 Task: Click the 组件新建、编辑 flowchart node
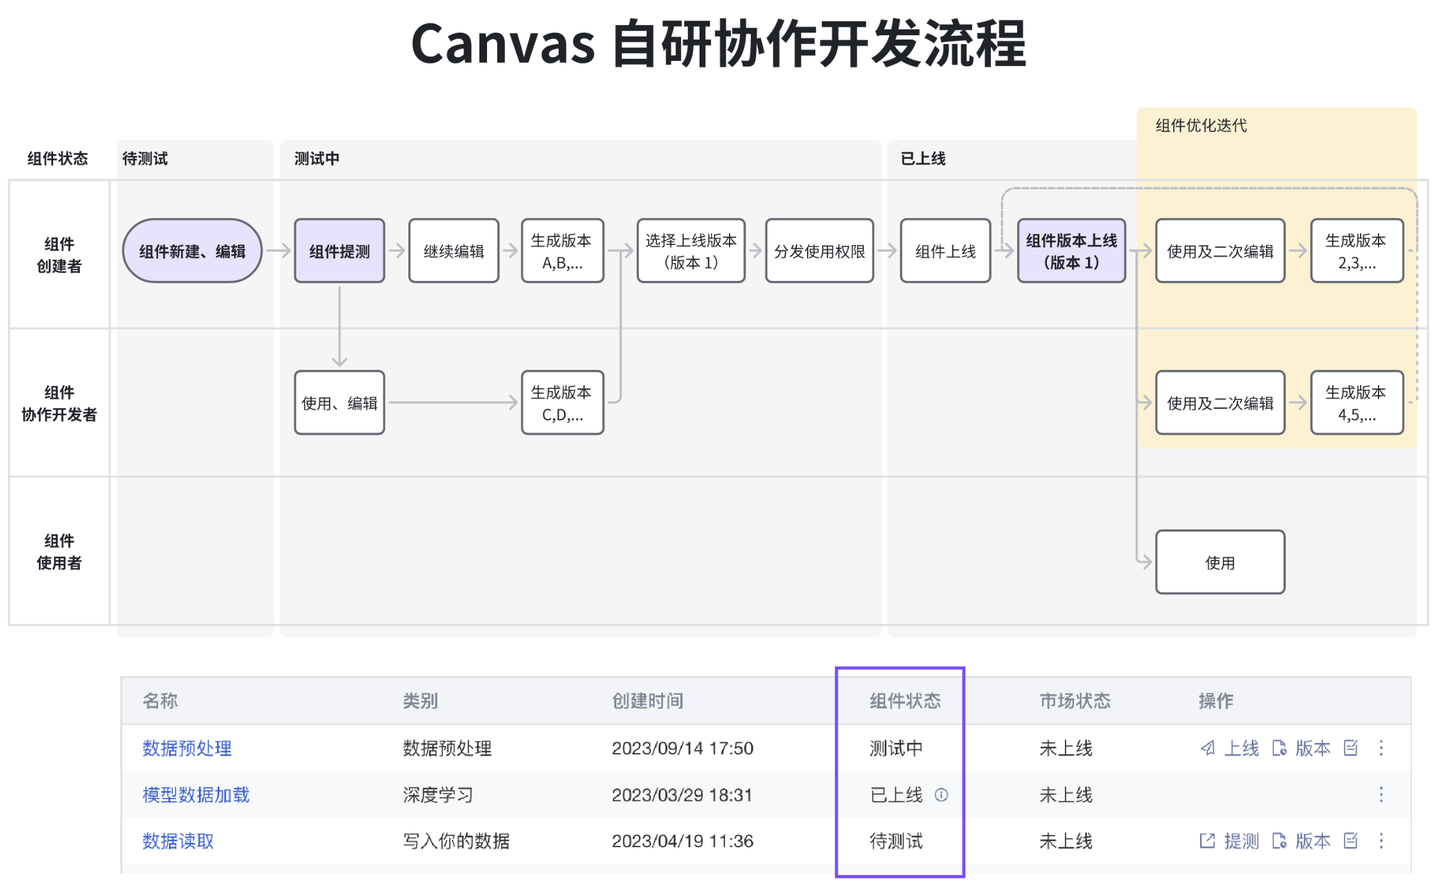coord(191,251)
